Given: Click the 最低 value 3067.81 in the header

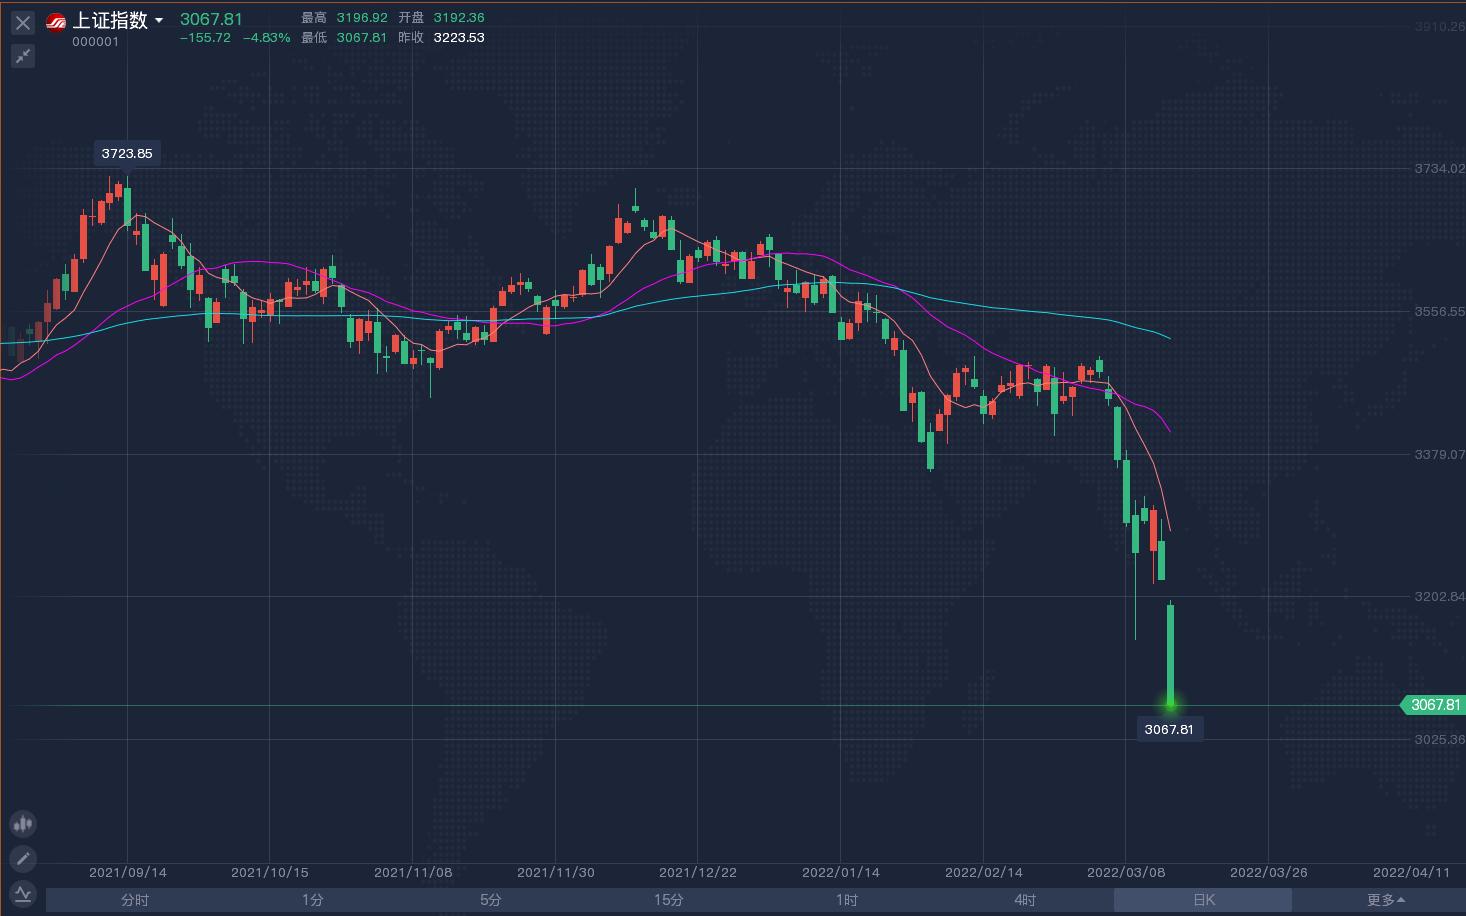Looking at the screenshot, I should click(x=362, y=38).
